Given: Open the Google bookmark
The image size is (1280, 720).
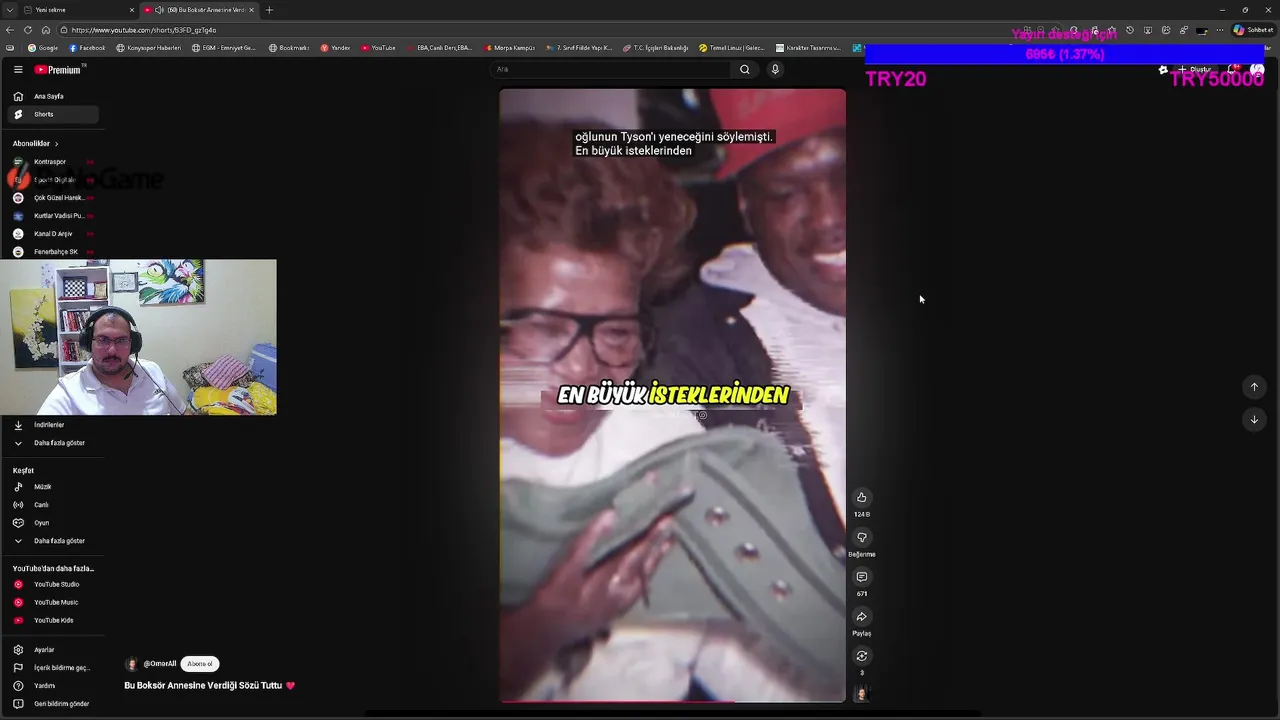Looking at the screenshot, I should [43, 48].
